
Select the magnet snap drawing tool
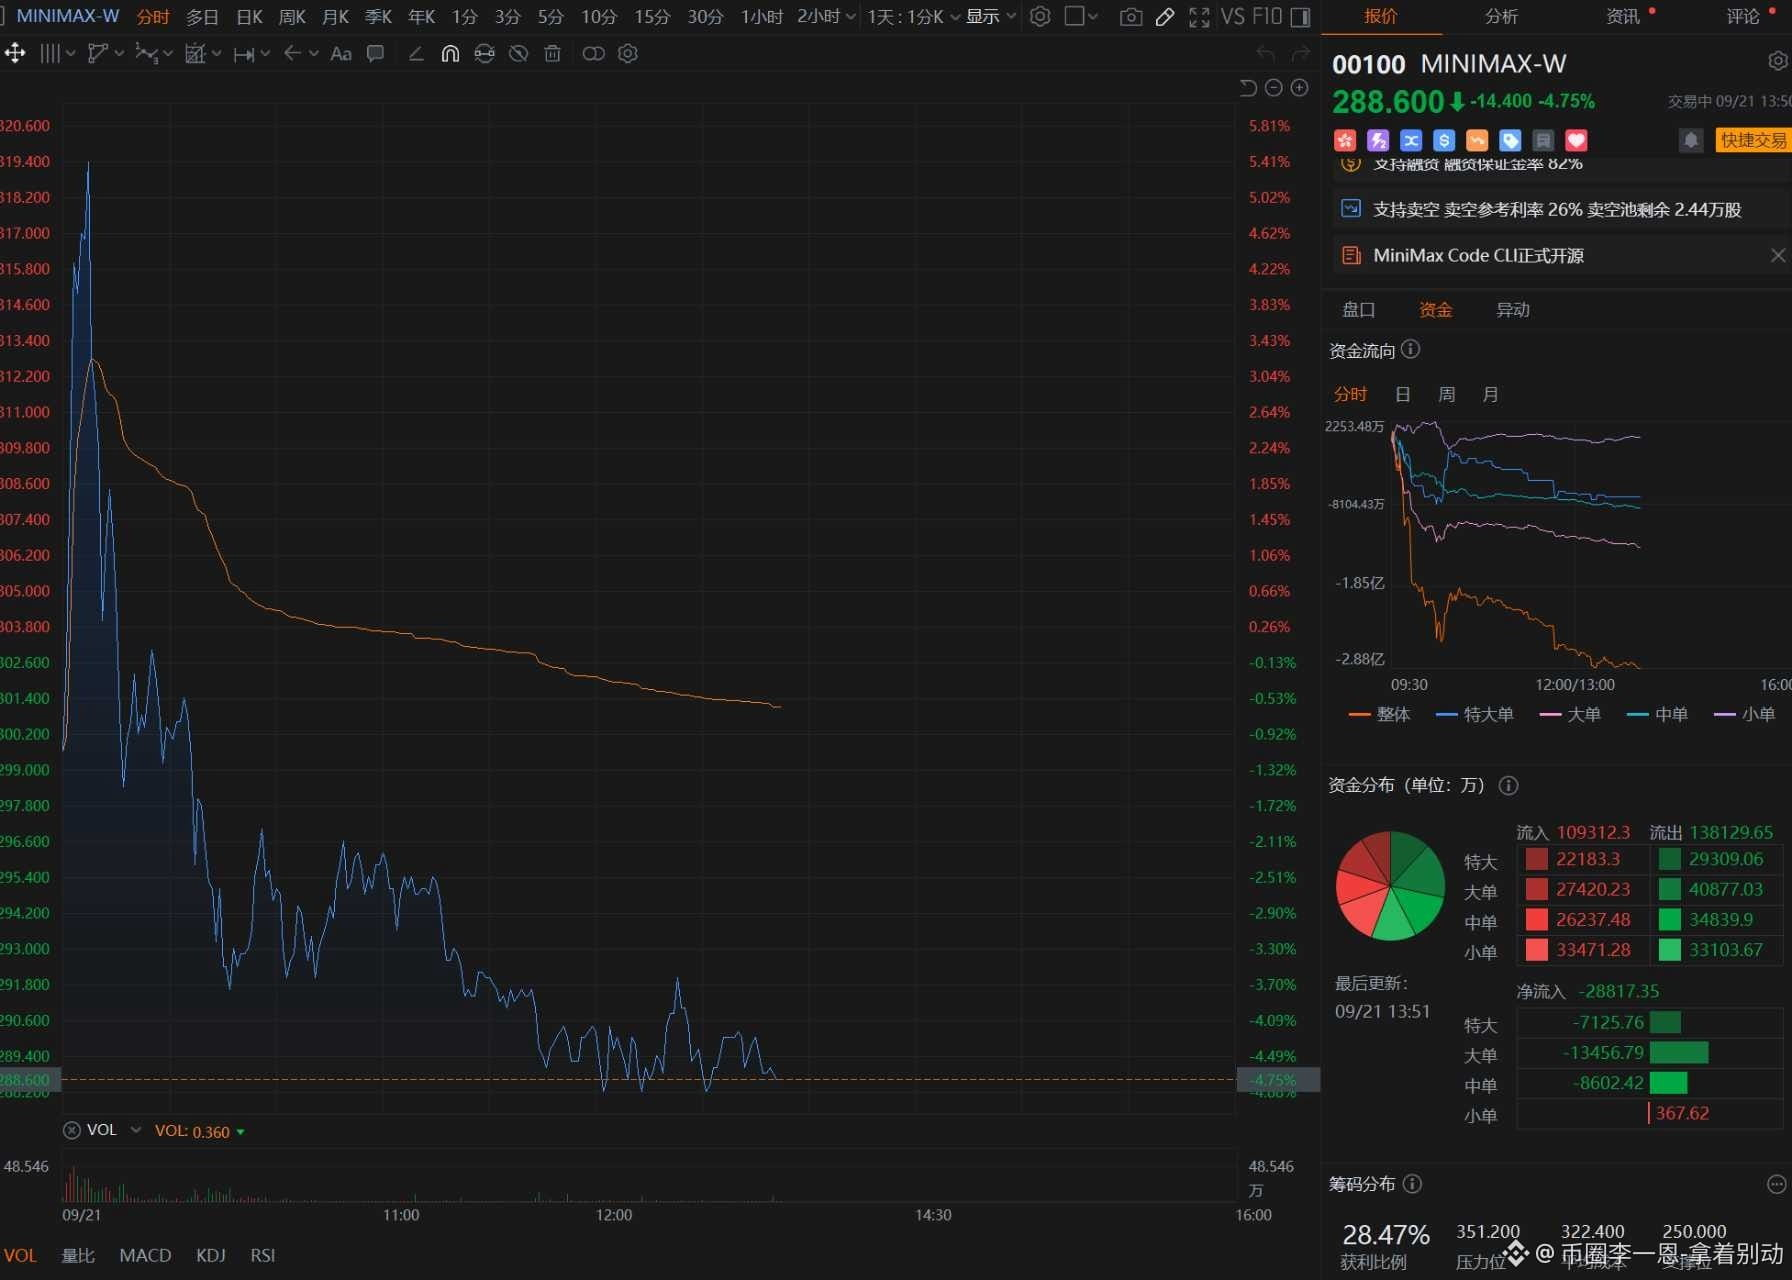[450, 54]
